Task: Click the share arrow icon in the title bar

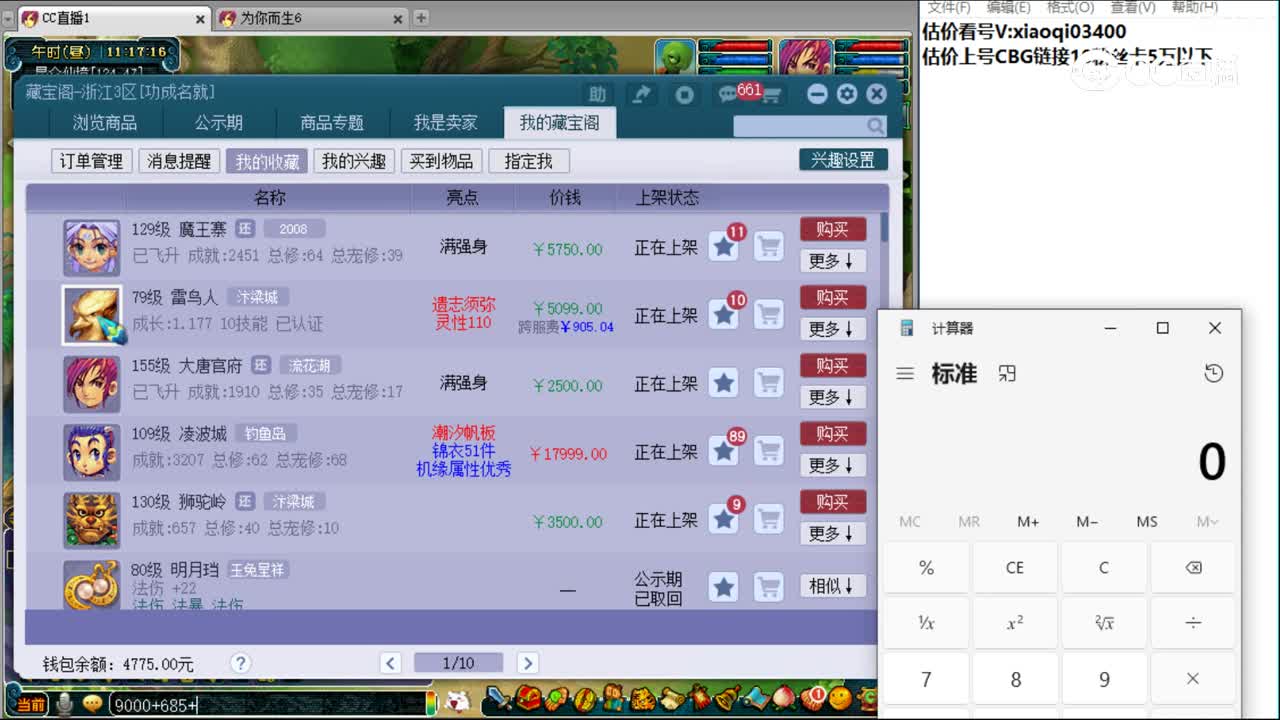Action: click(641, 93)
